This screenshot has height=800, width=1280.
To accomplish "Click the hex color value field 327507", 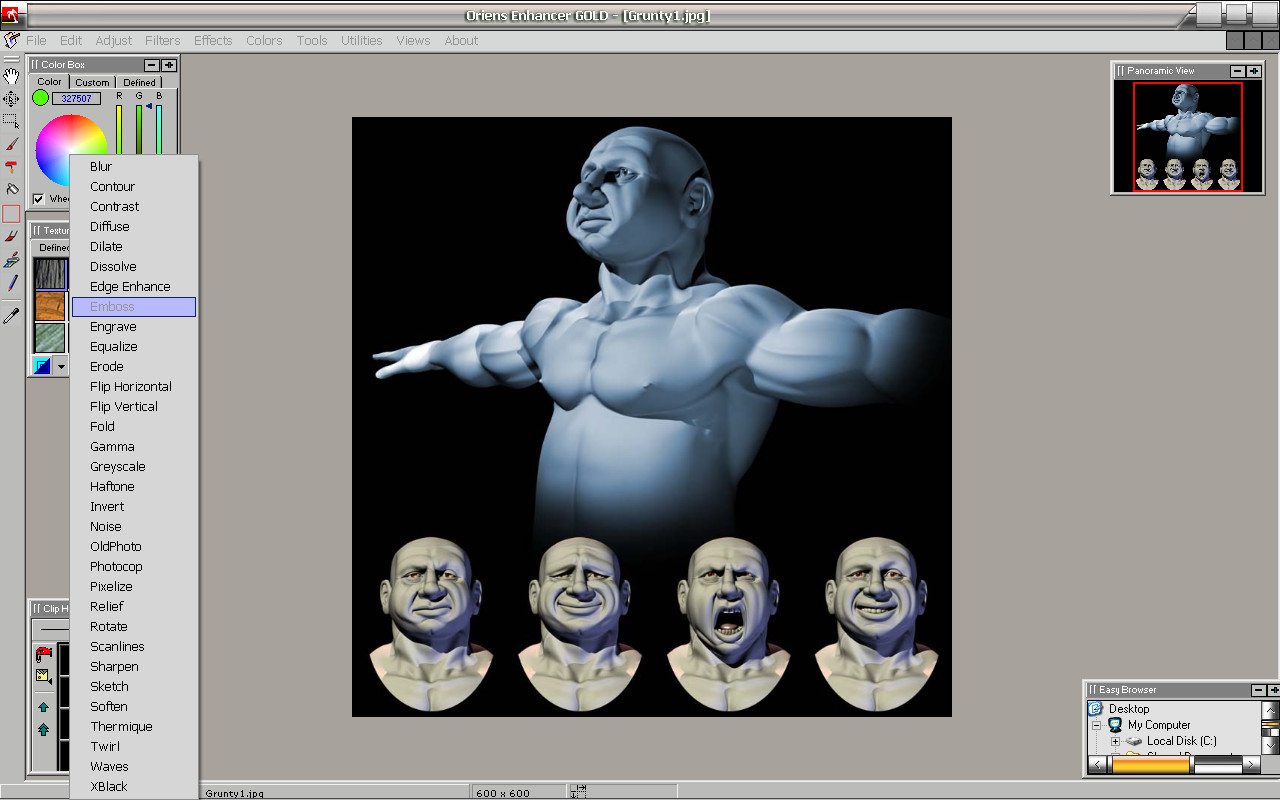I will 76,98.
